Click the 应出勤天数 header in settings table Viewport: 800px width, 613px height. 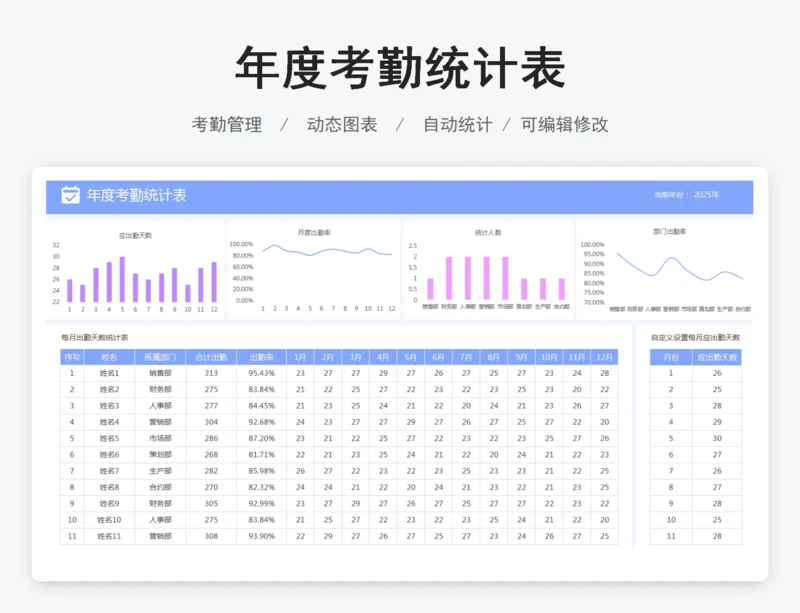pos(717,357)
